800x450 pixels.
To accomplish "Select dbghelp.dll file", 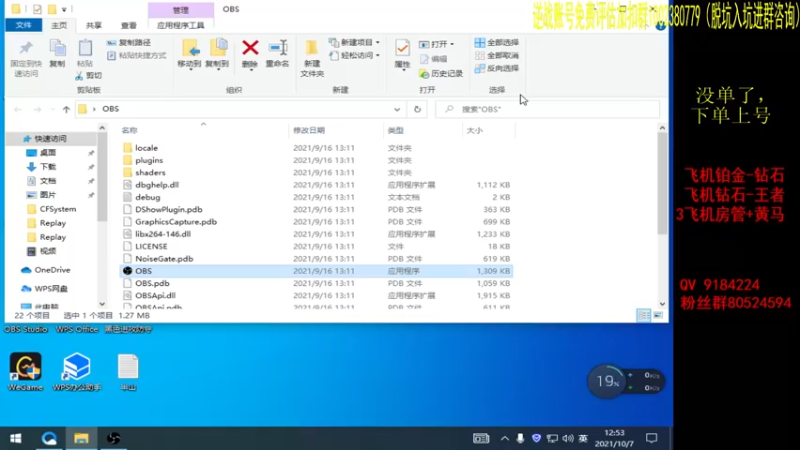I will [157, 185].
